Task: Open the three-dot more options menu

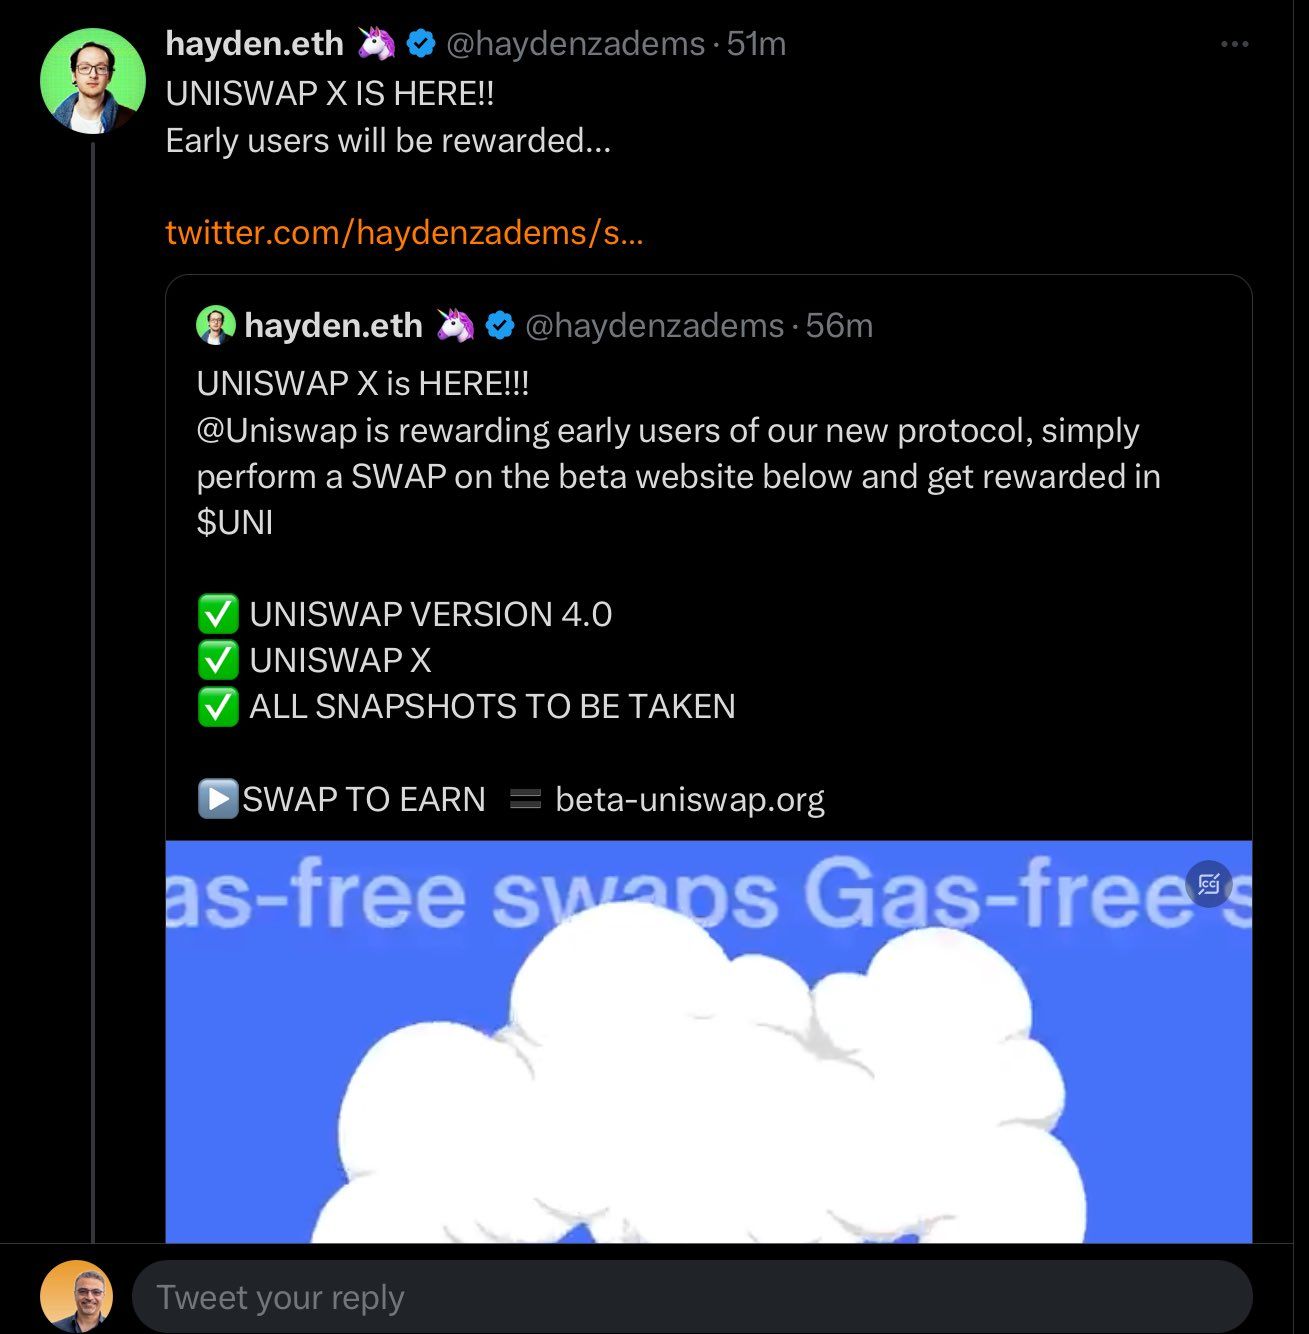Action: coord(1234,44)
